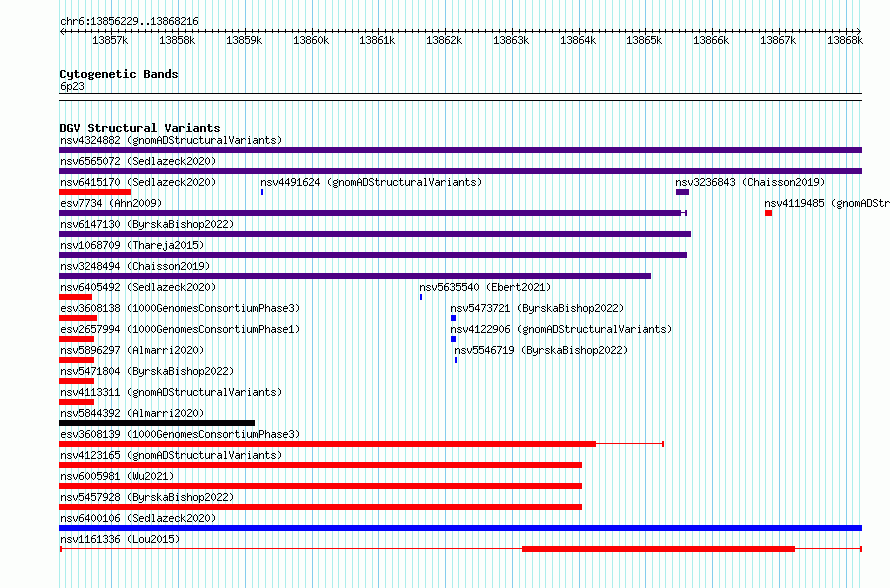The image size is (890, 588).
Task: Click the nsv5635540 Ebert2021 label
Action: [485, 287]
